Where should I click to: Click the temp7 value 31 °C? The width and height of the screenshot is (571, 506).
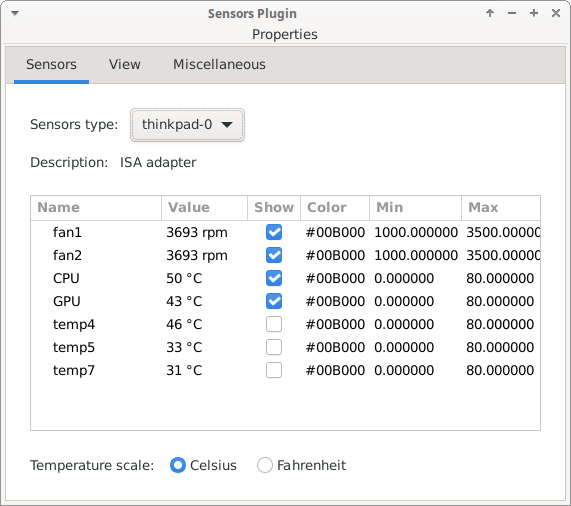coord(184,370)
